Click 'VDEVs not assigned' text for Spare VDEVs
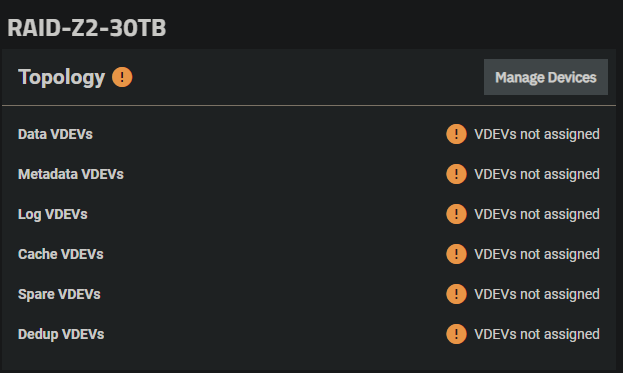 (537, 294)
